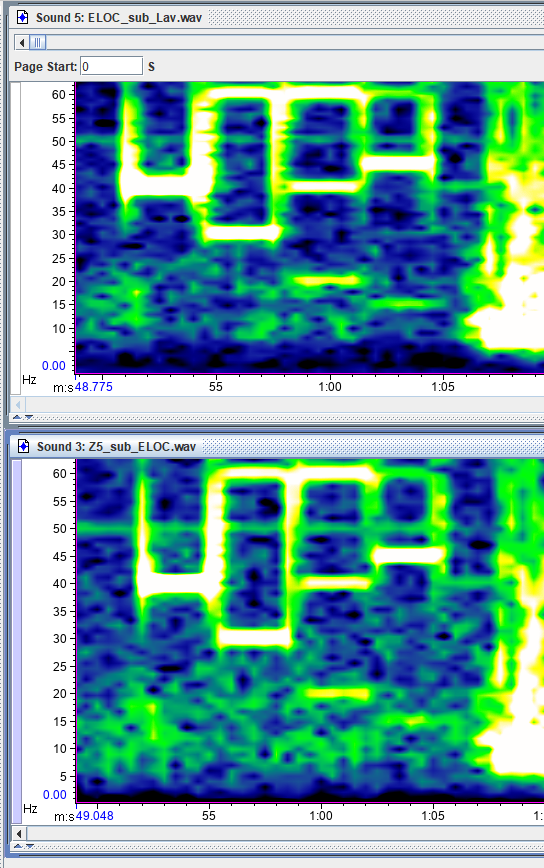Click the collapse up-arrow below the Sound 5 view
Image resolution: width=544 pixels, height=868 pixels.
[17, 417]
